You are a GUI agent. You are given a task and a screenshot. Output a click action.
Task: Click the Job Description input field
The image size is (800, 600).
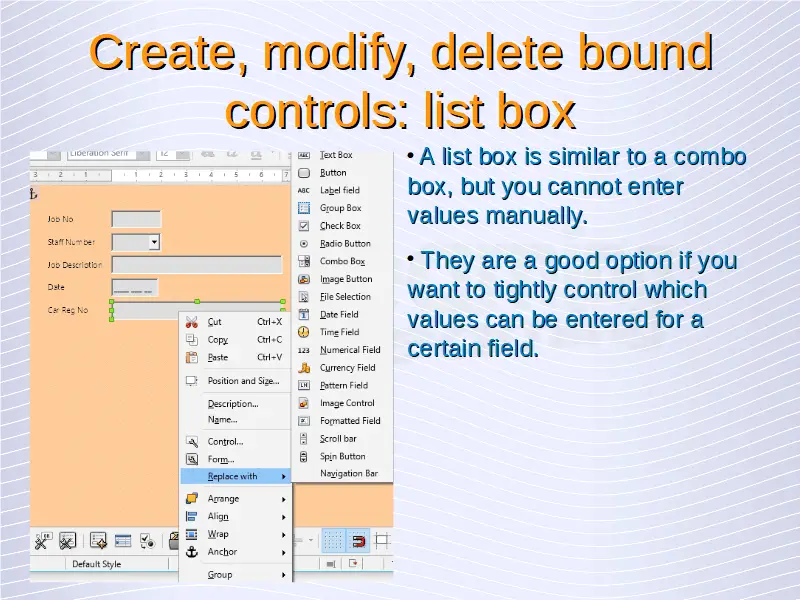(197, 265)
